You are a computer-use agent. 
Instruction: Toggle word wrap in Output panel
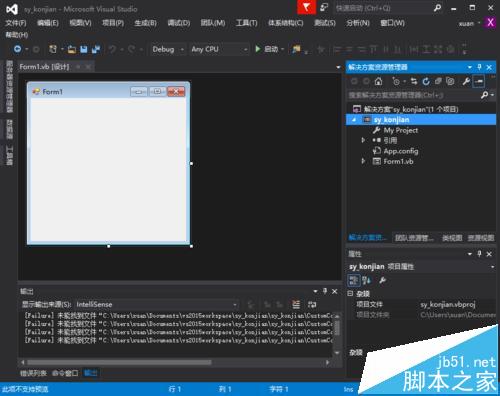click(x=312, y=304)
